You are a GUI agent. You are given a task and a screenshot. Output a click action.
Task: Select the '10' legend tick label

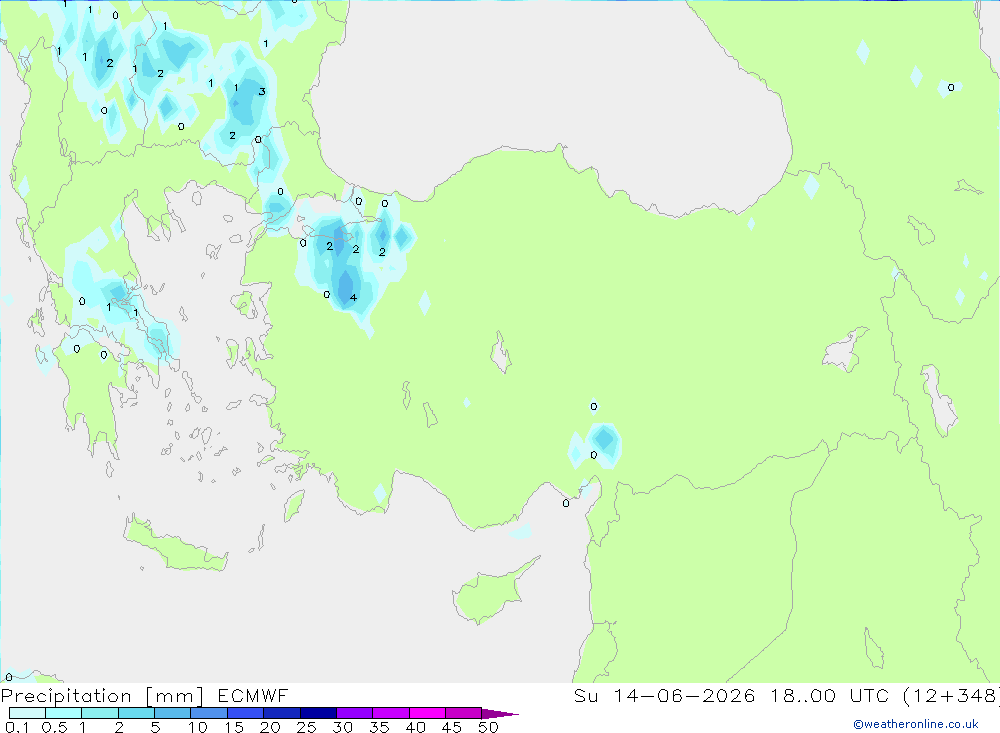198,727
